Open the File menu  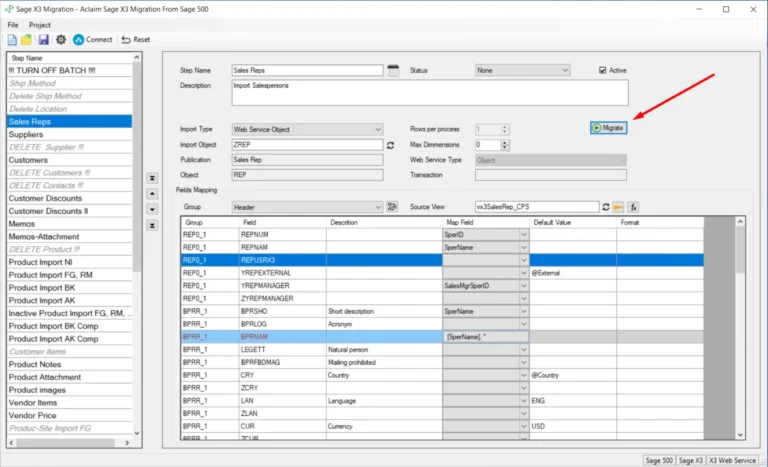click(13, 24)
